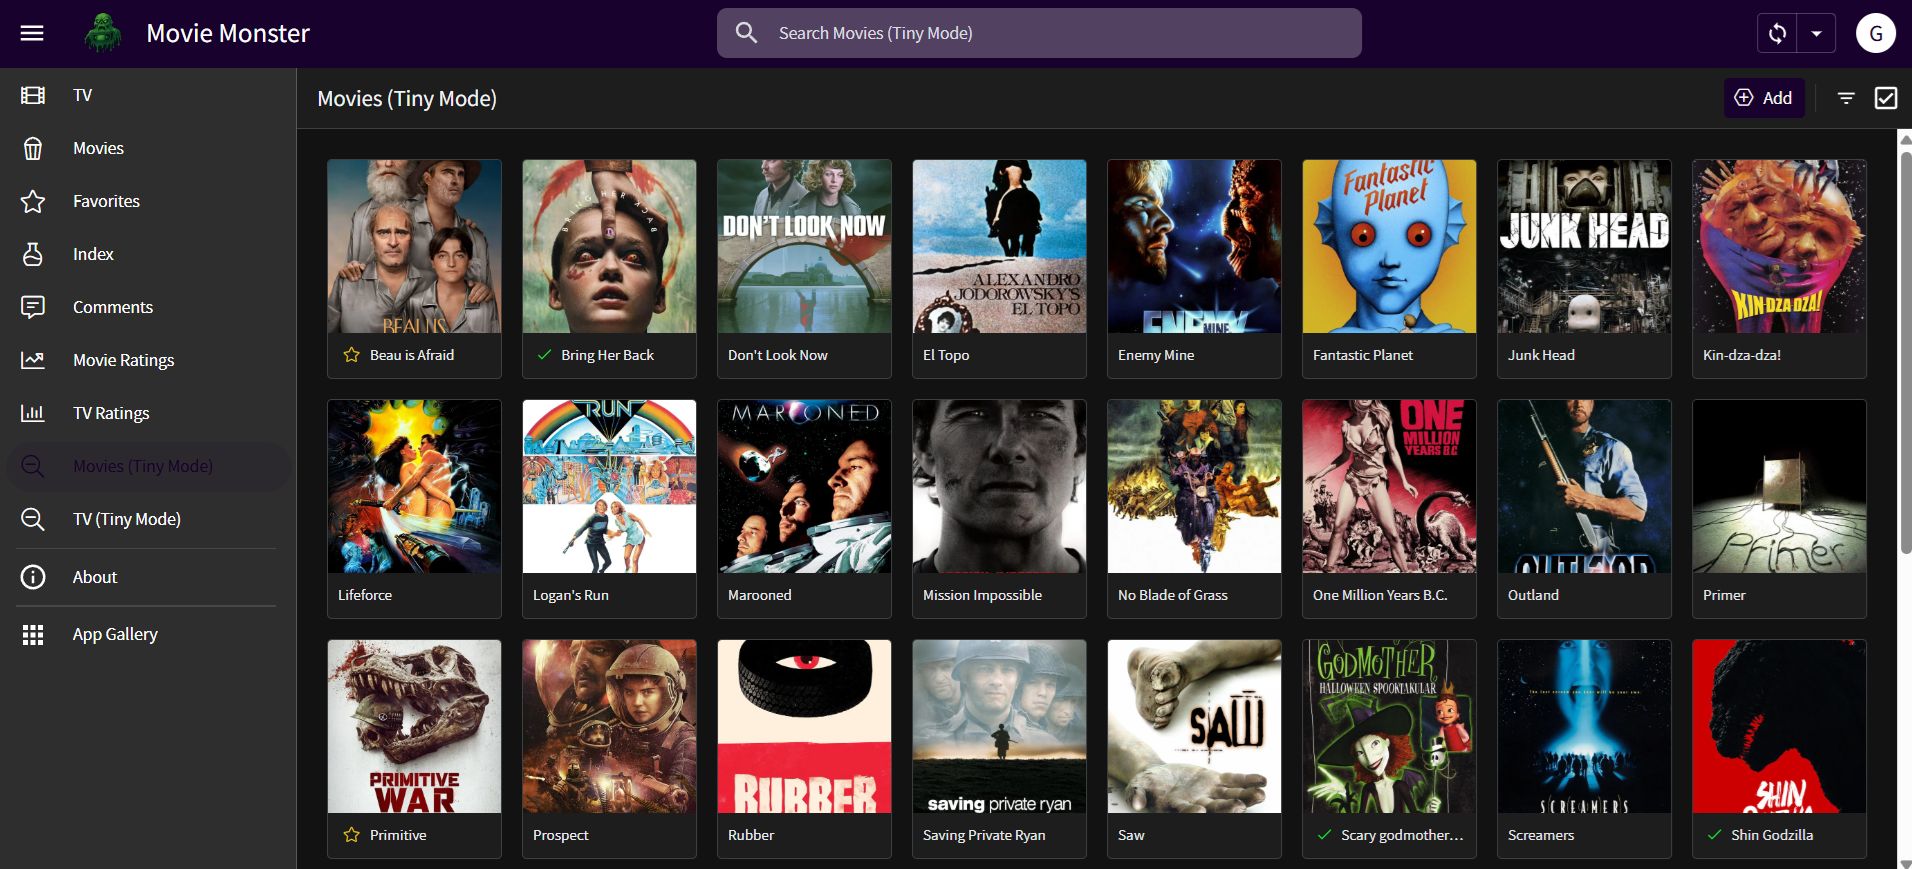
Task: Click the search magnifier icon
Action: tap(746, 33)
